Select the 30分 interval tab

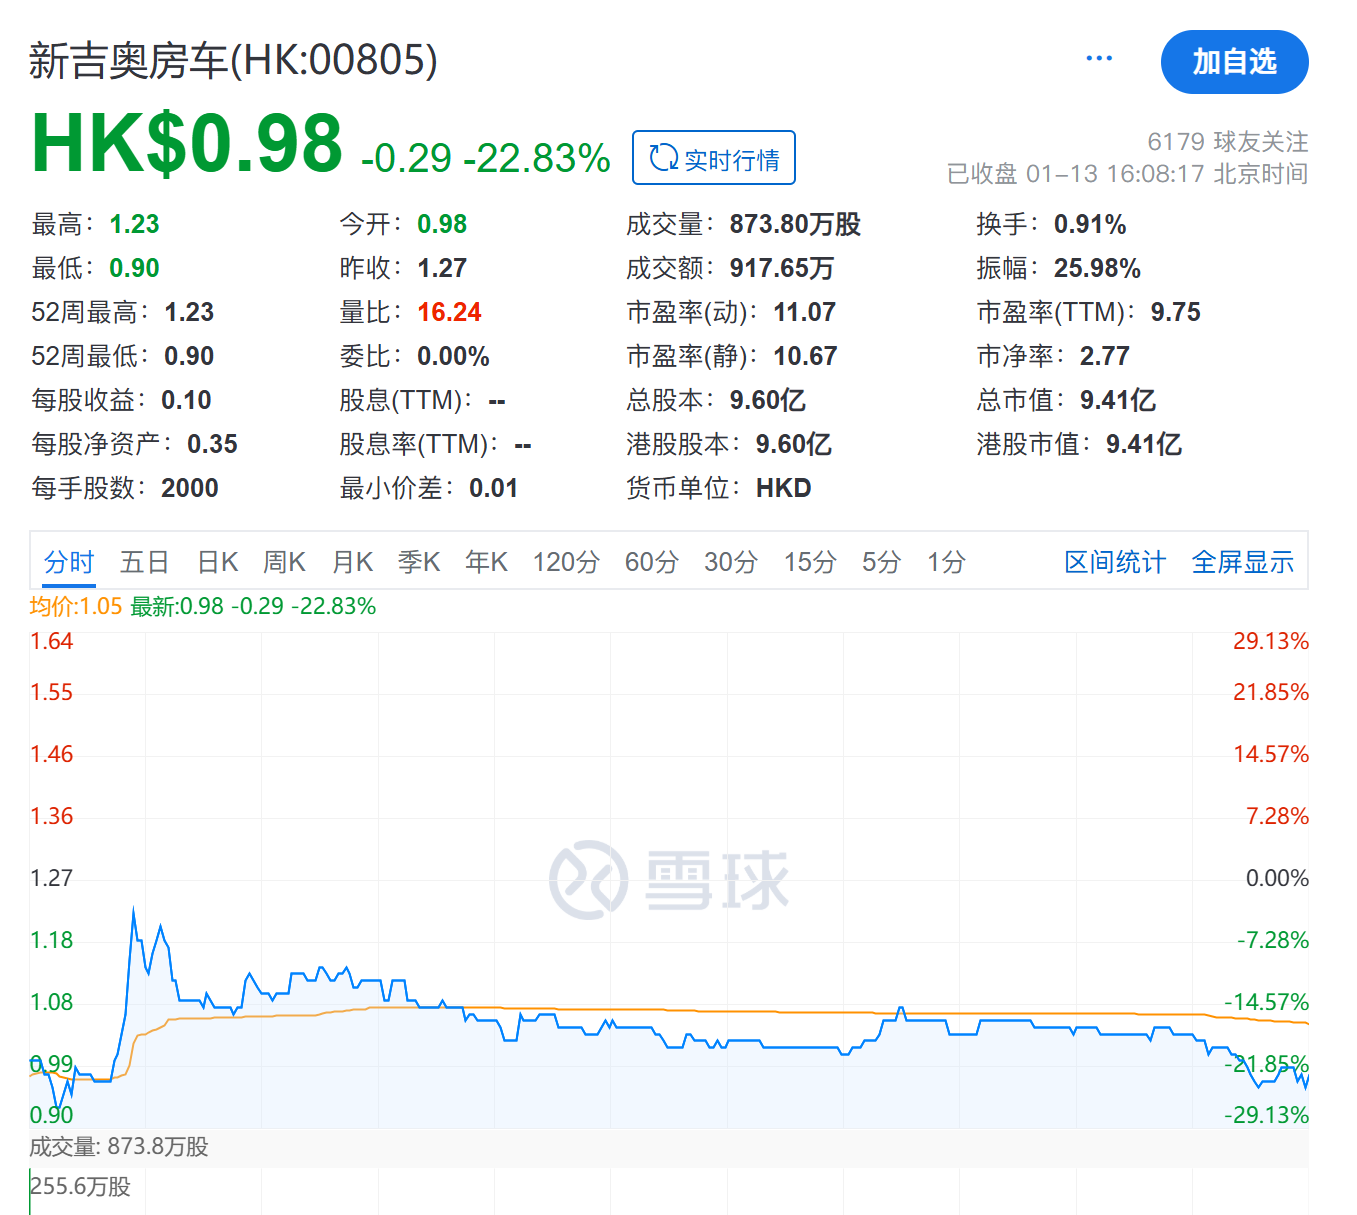click(x=730, y=561)
